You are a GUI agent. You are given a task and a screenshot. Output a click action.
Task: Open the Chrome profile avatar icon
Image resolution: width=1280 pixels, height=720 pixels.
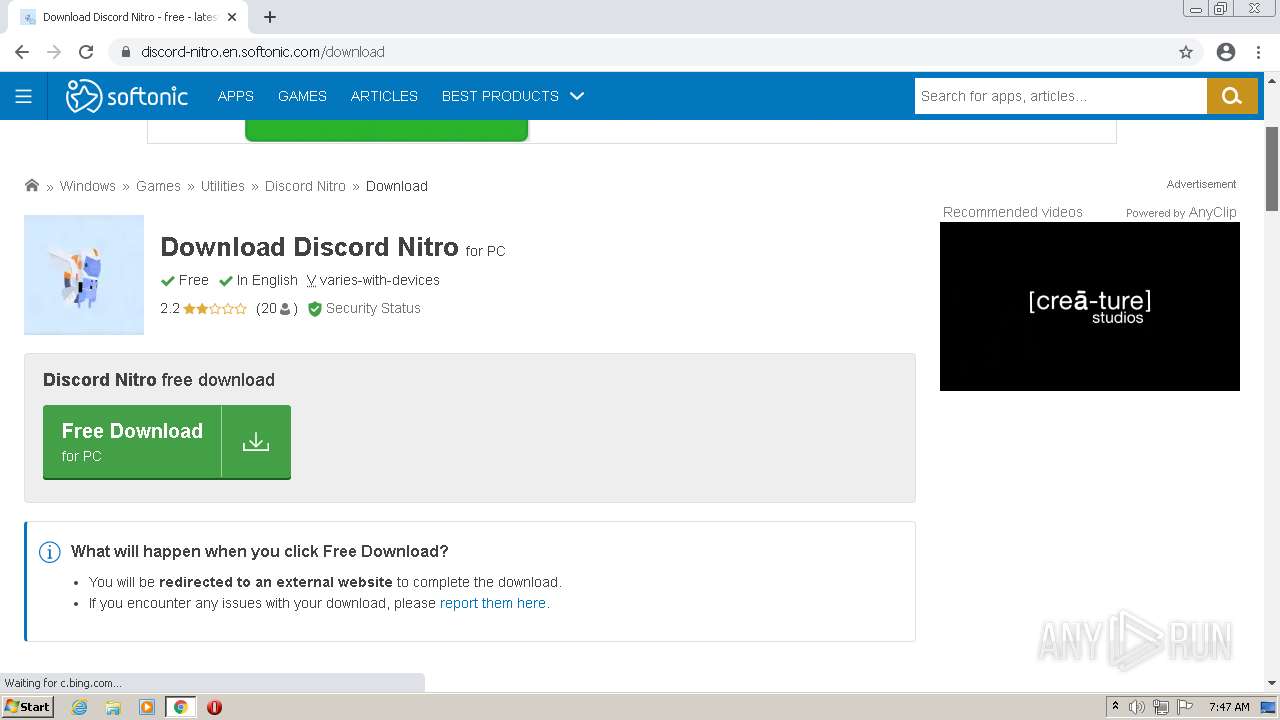tap(1226, 52)
